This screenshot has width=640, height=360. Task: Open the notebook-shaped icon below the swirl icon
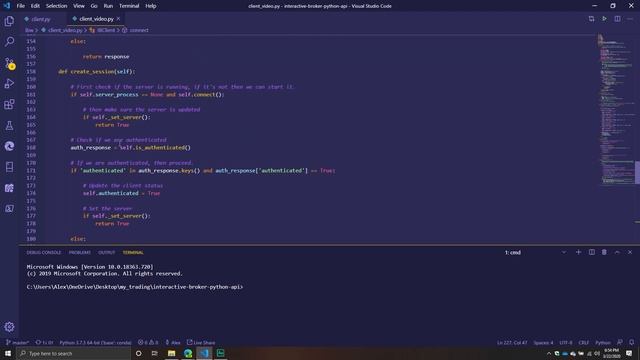(x=9, y=167)
